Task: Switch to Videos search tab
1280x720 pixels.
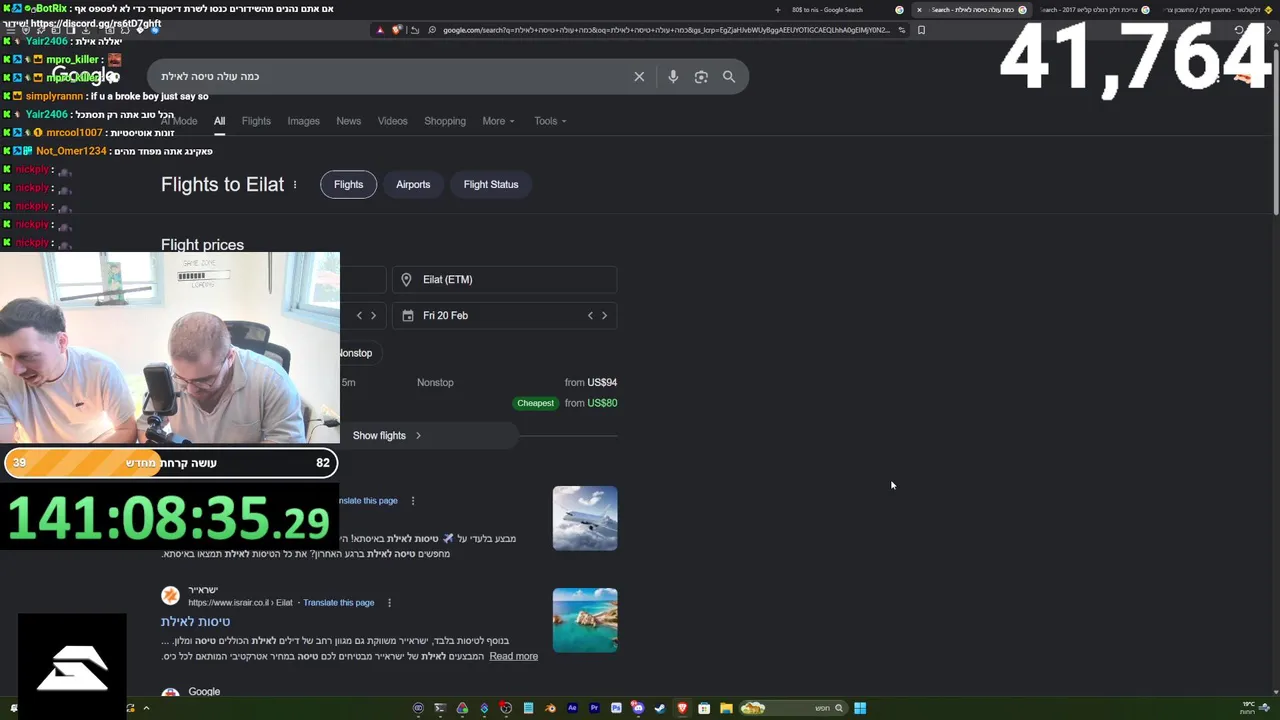Action: click(392, 121)
